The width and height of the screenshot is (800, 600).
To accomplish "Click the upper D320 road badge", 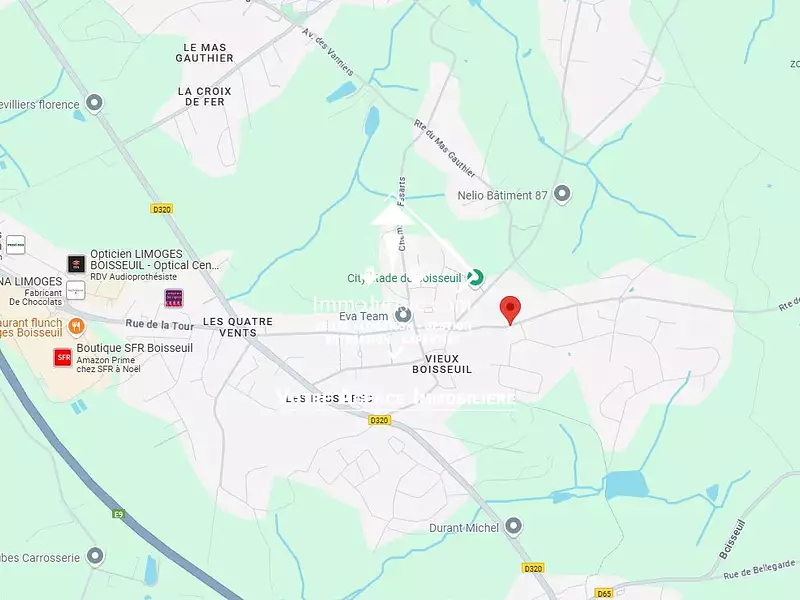I will coord(162,209).
